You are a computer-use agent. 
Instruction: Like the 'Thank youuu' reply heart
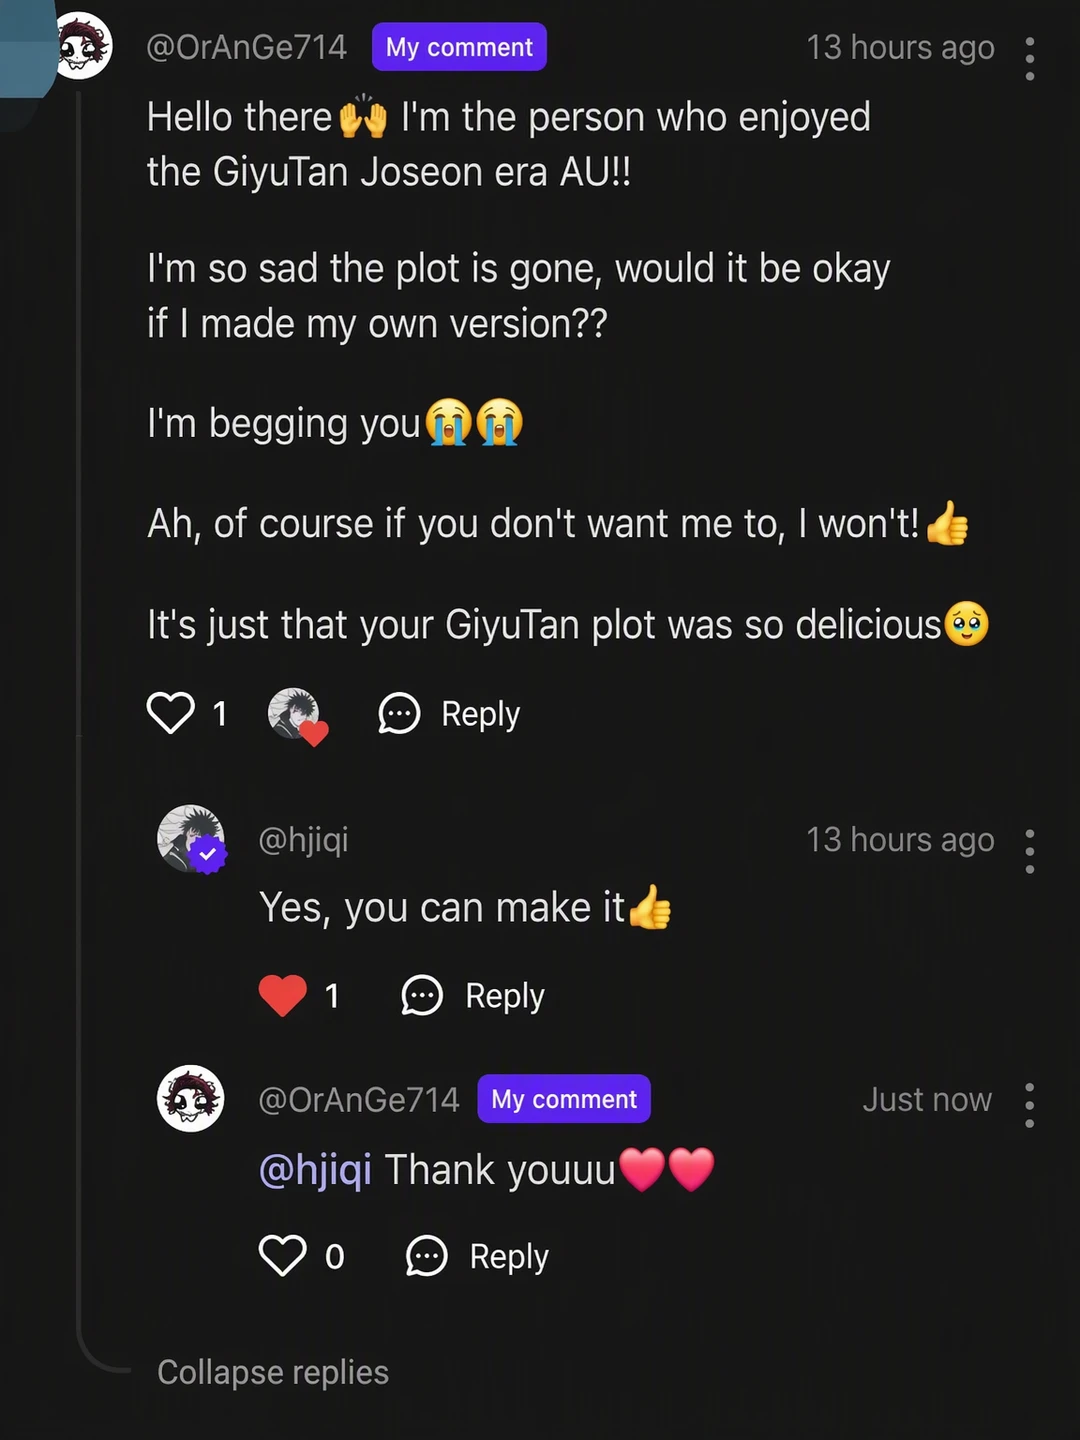tap(283, 1256)
